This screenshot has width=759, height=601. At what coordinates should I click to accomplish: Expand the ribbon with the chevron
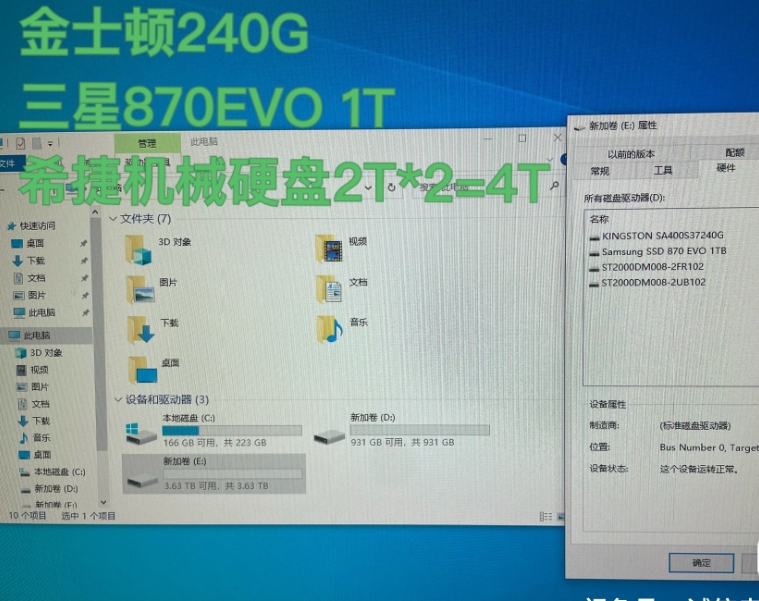550,159
